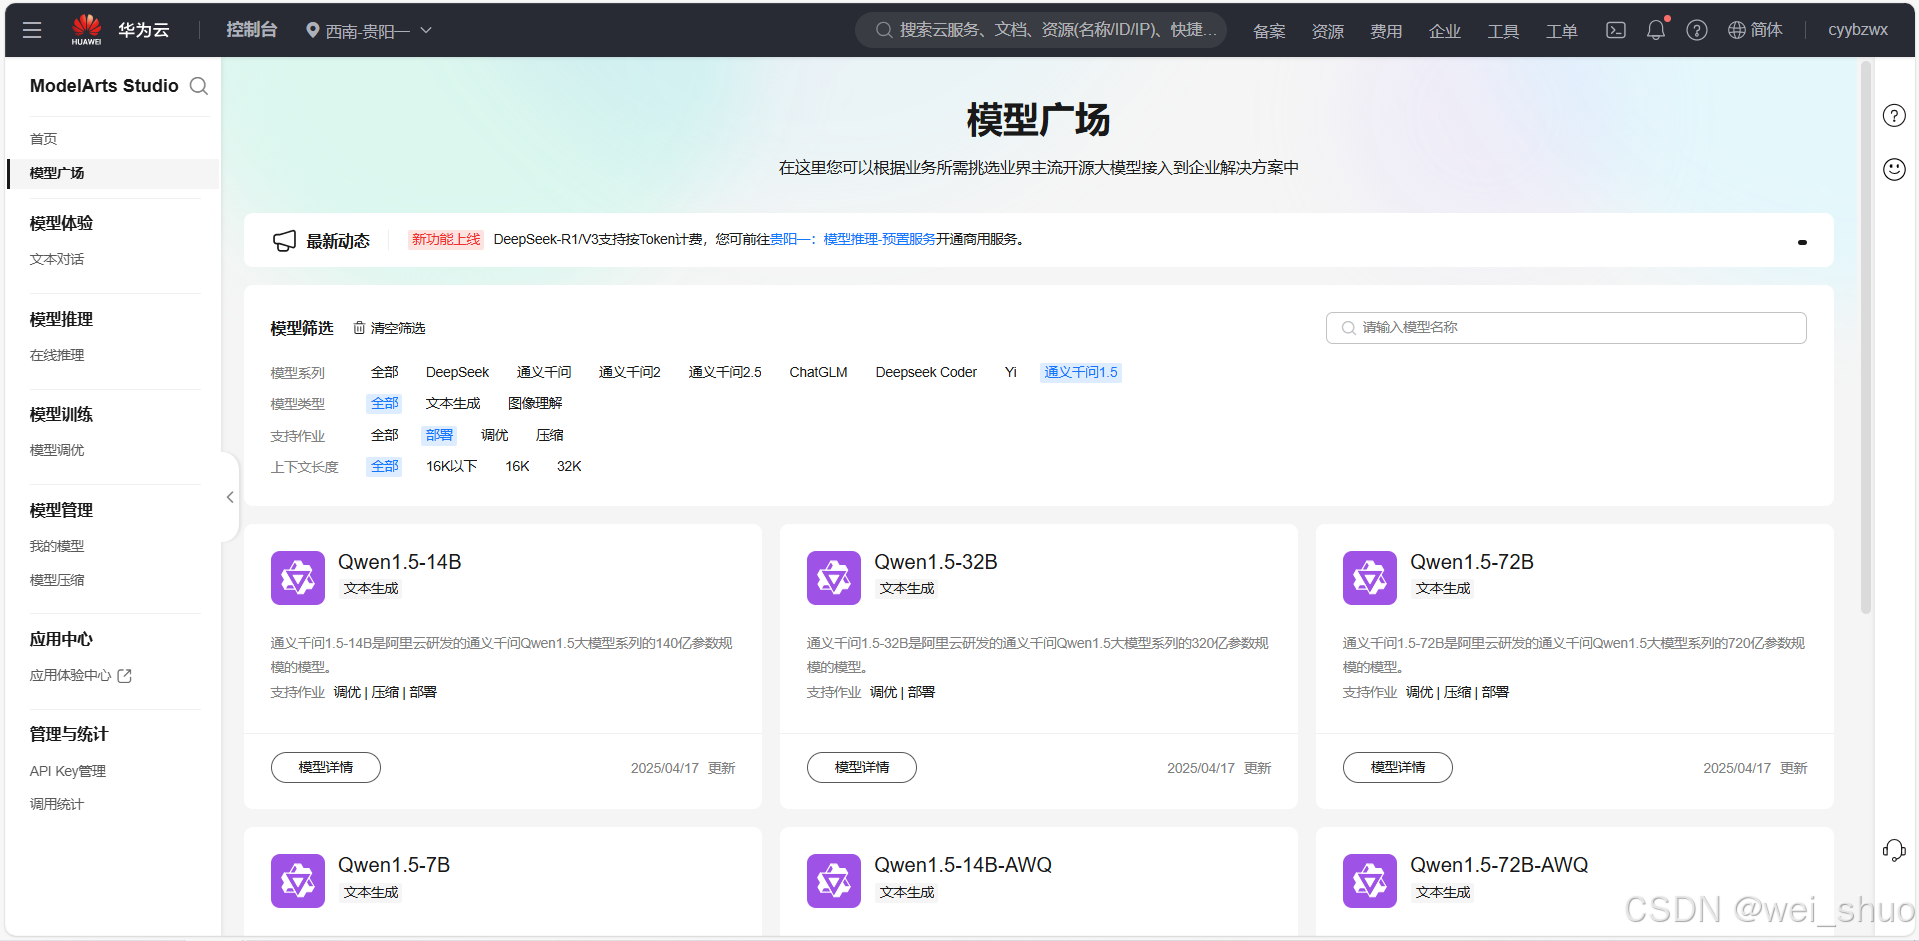The image size is (1919, 941).
Task: Select 全部 in the 模型系列 filter
Action: [x=385, y=372]
